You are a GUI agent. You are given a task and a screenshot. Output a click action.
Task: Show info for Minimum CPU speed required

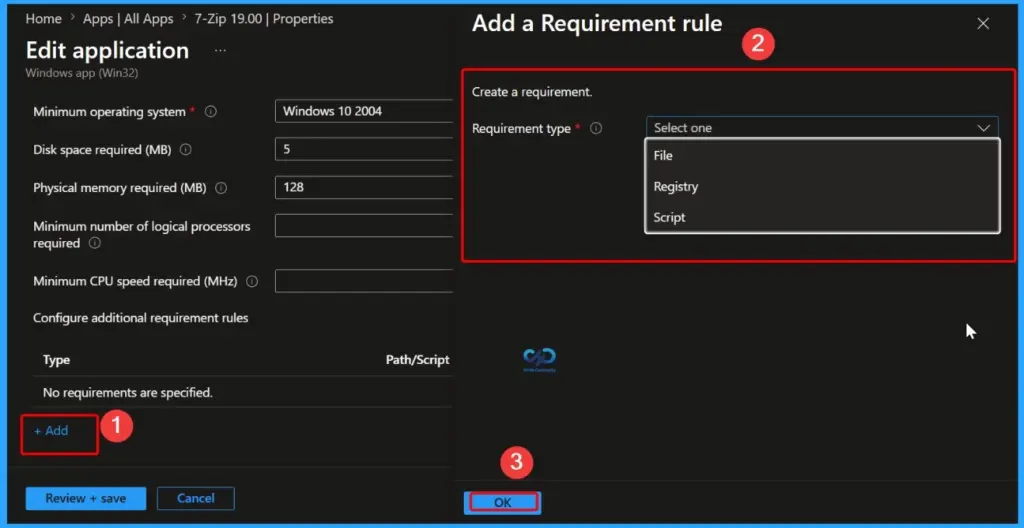click(x=252, y=282)
